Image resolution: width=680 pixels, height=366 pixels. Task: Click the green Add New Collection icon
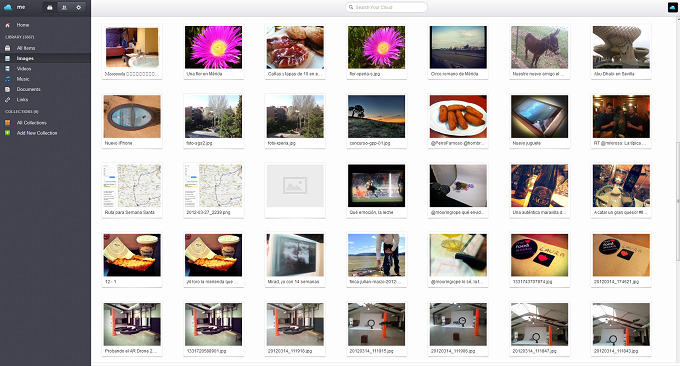(7, 133)
